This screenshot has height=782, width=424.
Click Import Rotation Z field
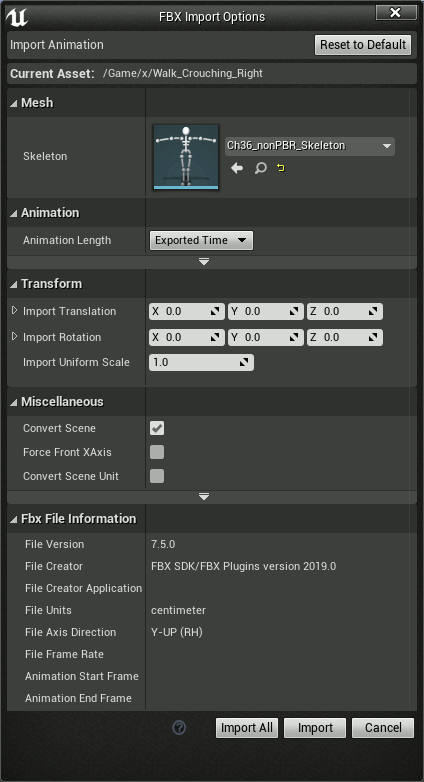click(x=345, y=337)
